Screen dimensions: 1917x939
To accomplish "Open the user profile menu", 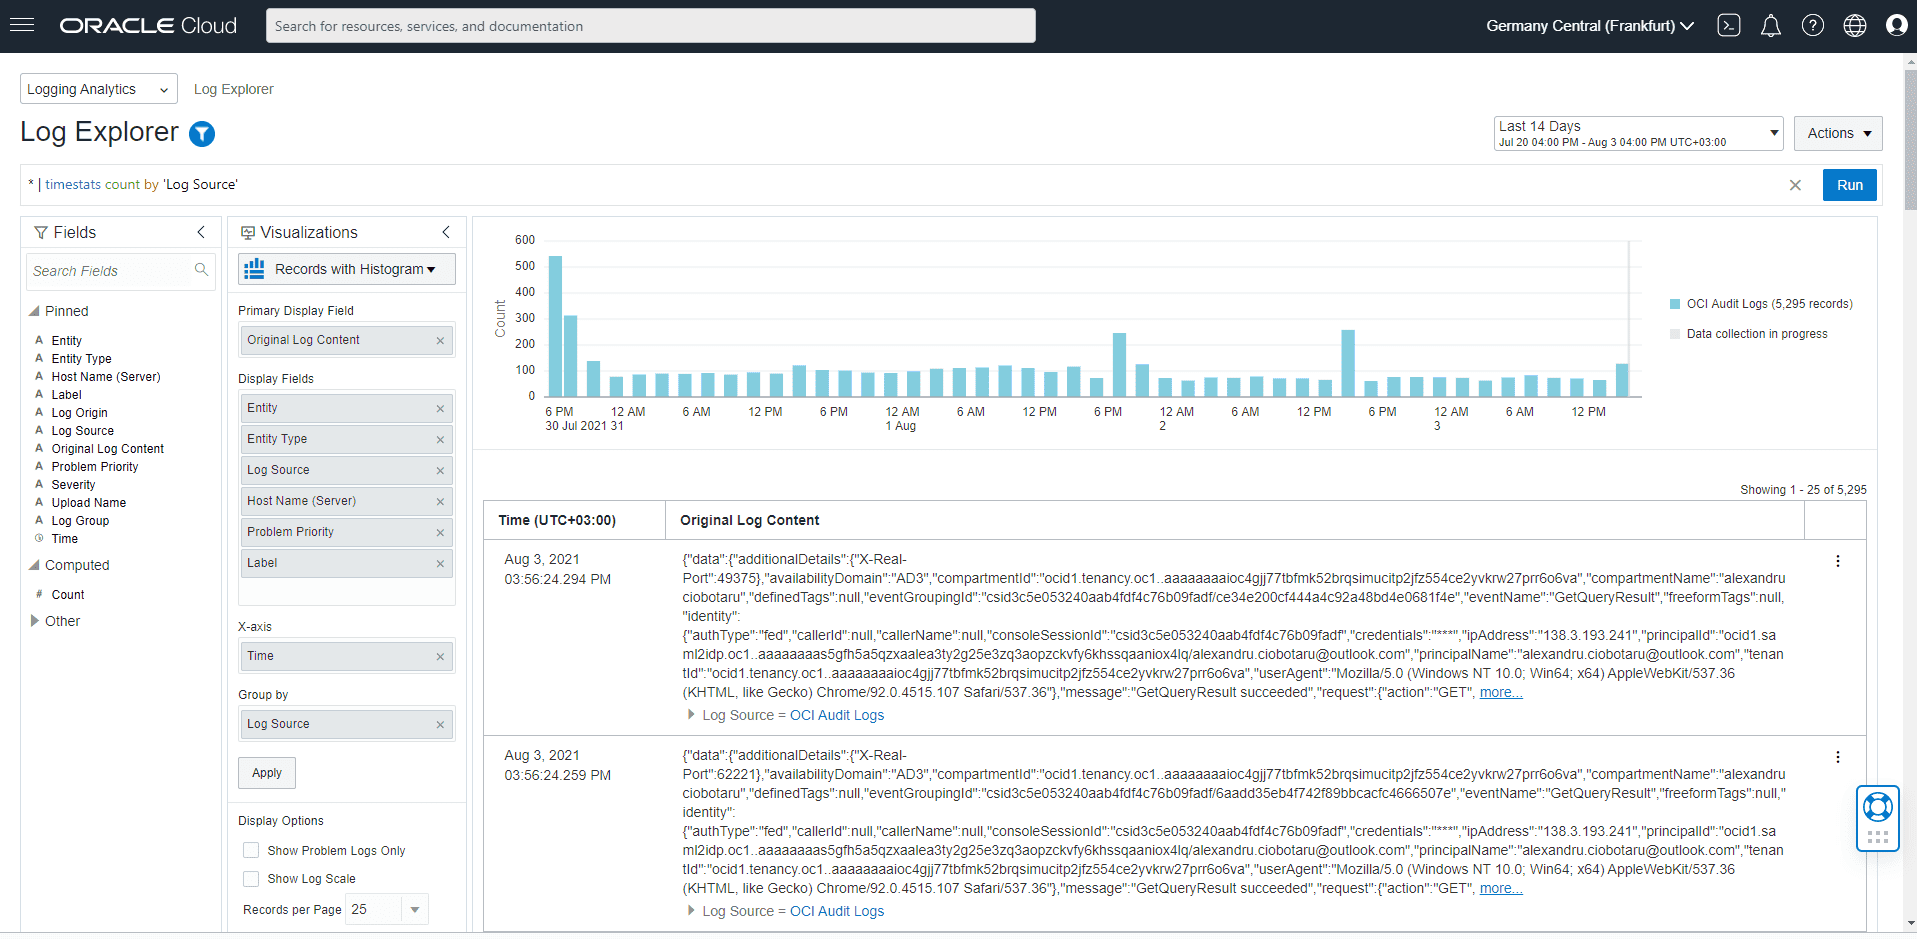I will pyautogui.click(x=1896, y=26).
